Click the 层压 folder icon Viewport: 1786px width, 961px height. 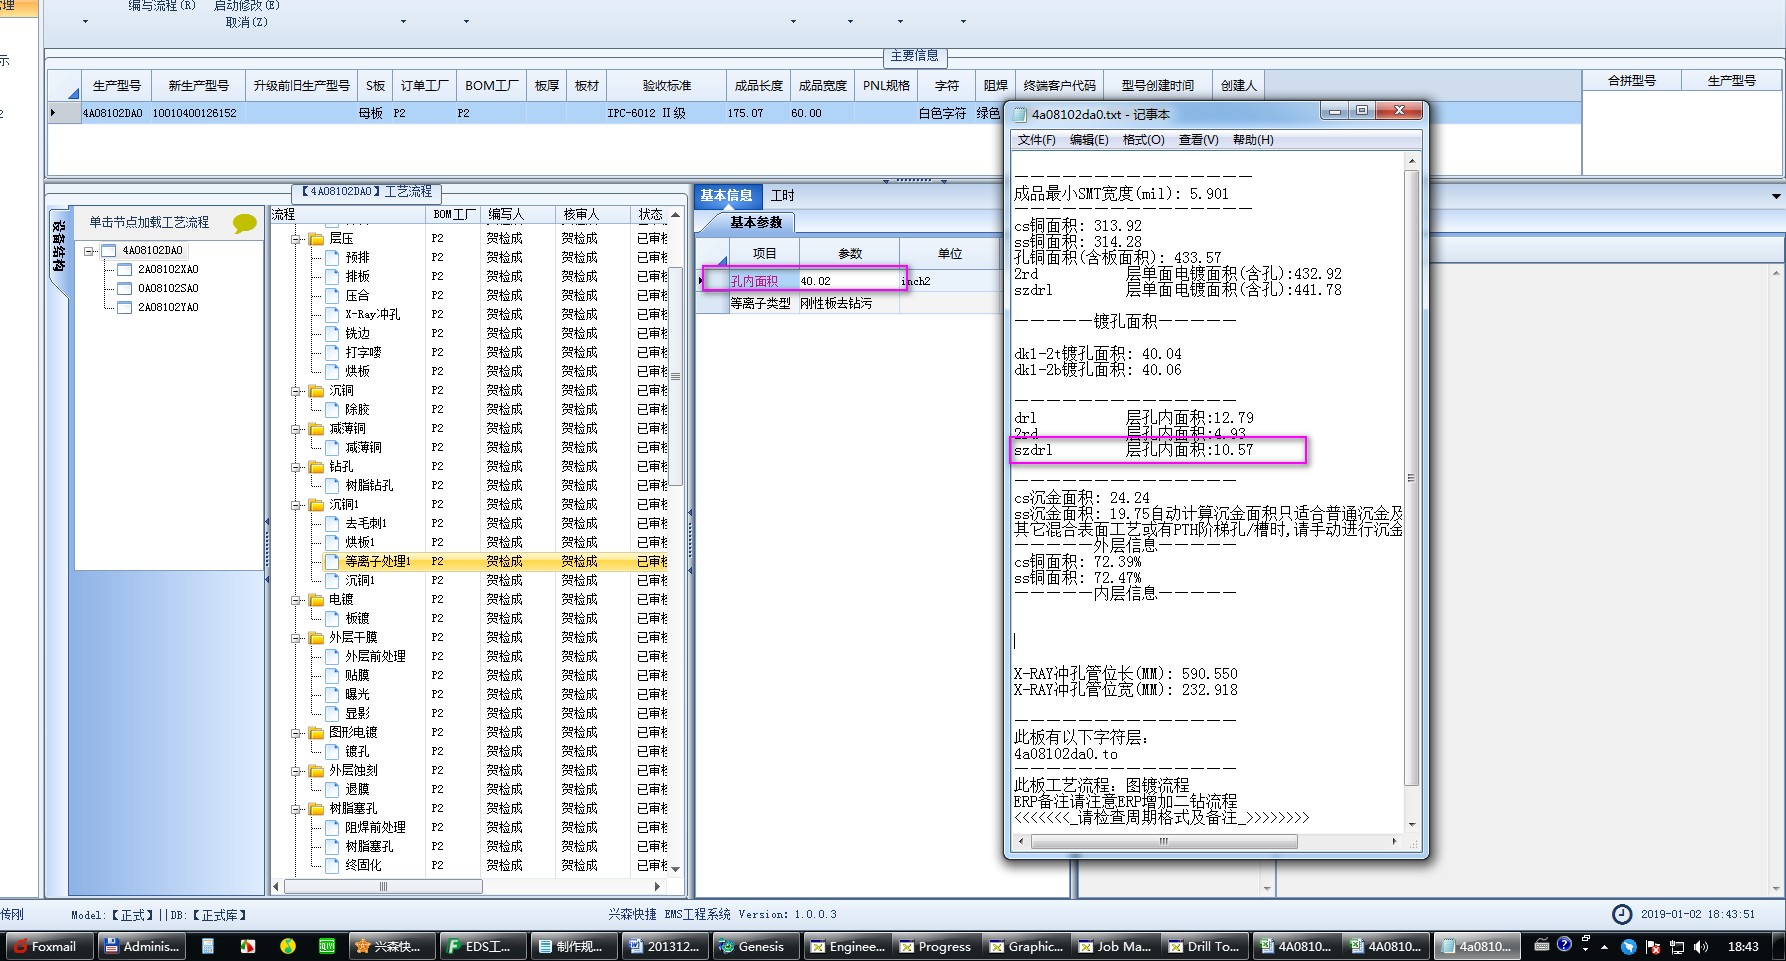[x=317, y=239]
